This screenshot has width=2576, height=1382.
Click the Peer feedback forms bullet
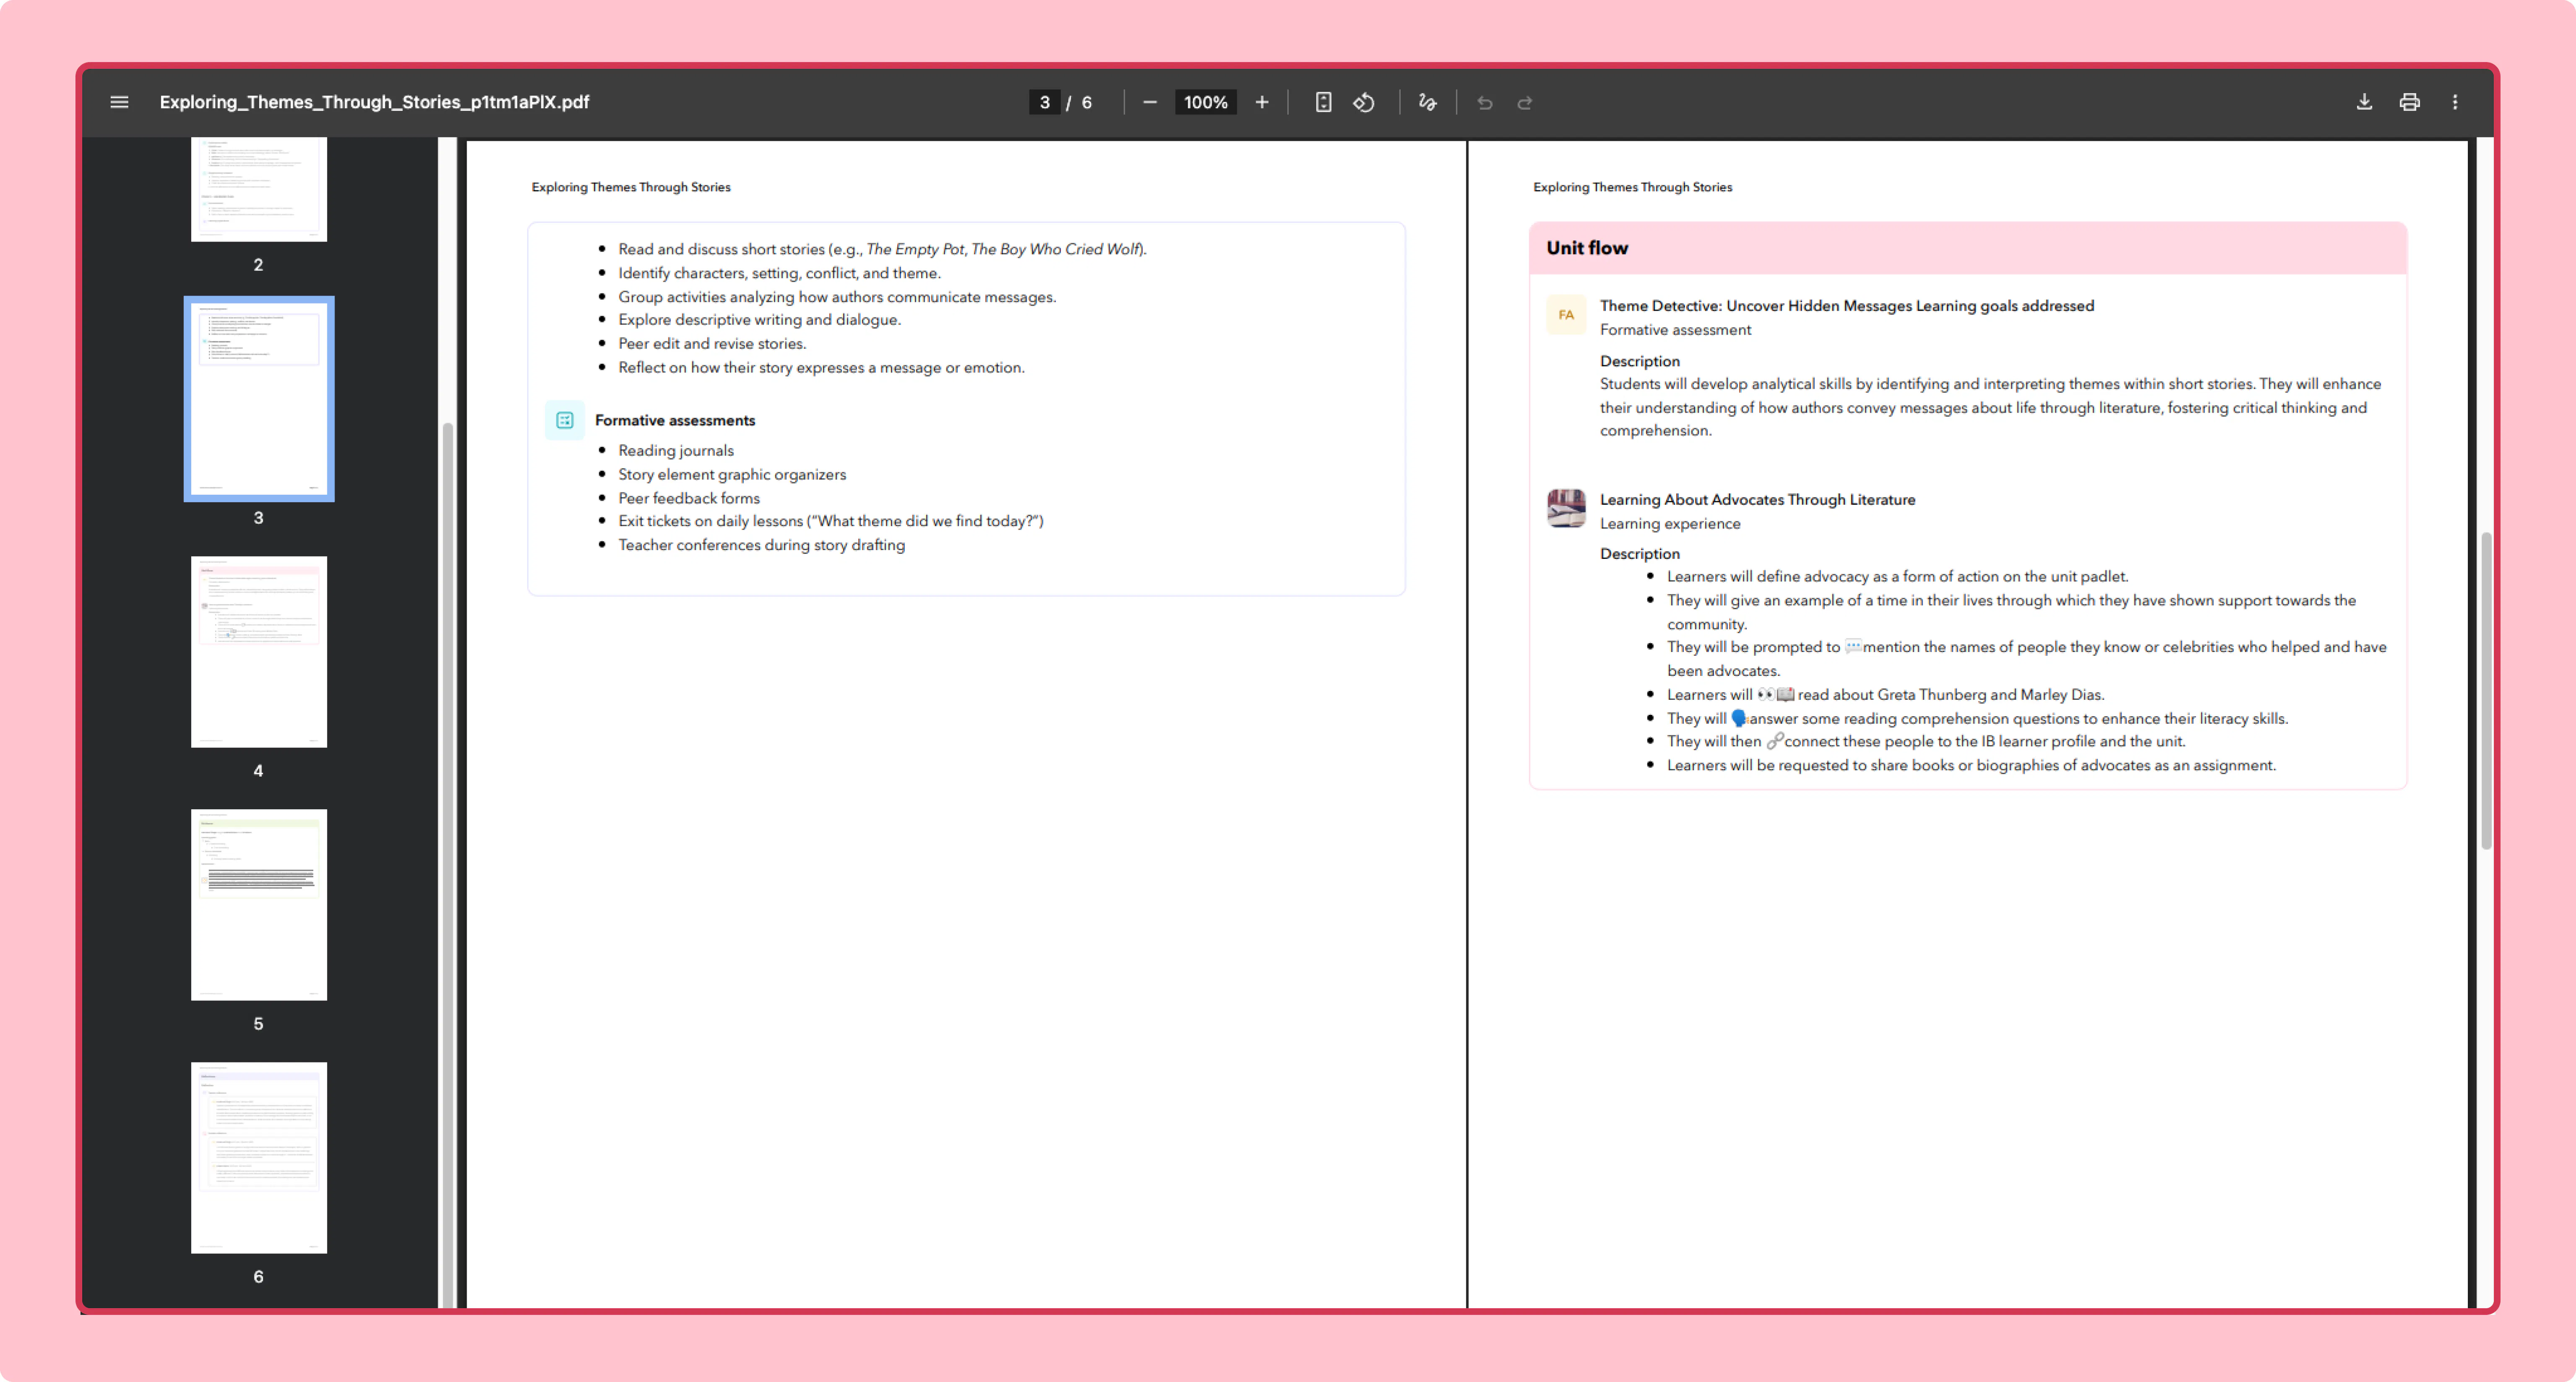pos(689,498)
